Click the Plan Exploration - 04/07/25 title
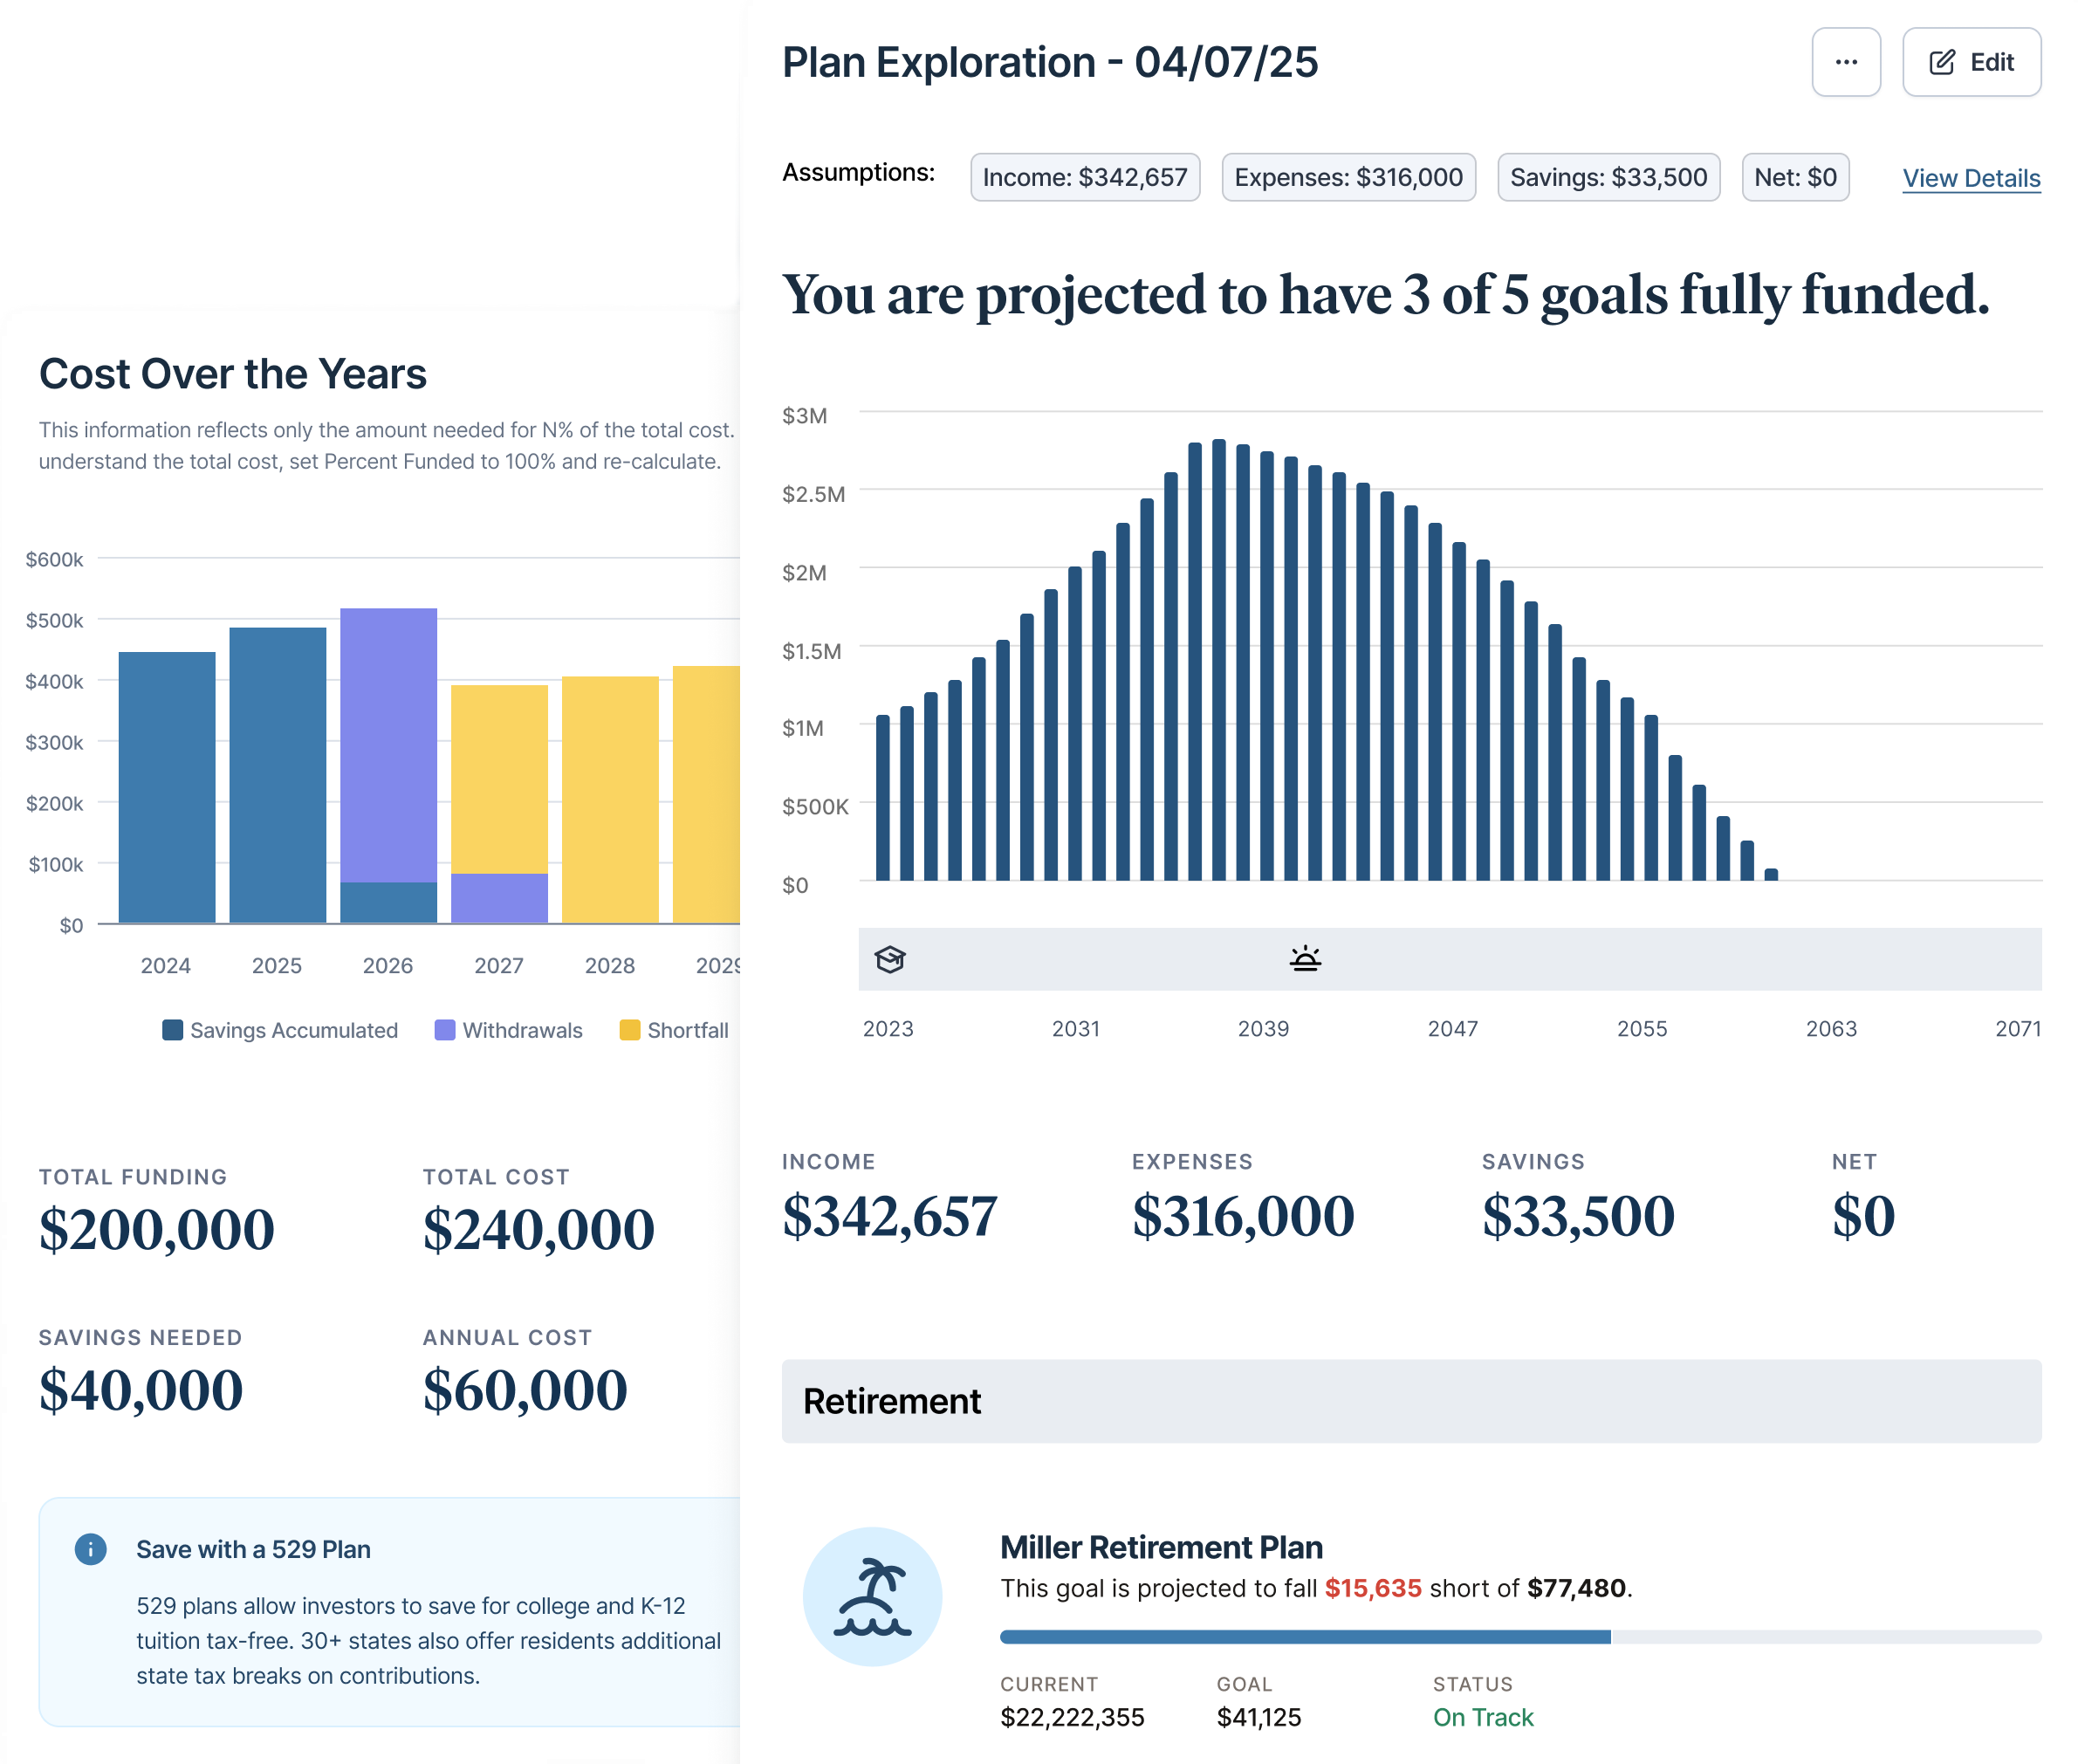Viewport: 2078px width, 1764px height. click(x=1050, y=62)
